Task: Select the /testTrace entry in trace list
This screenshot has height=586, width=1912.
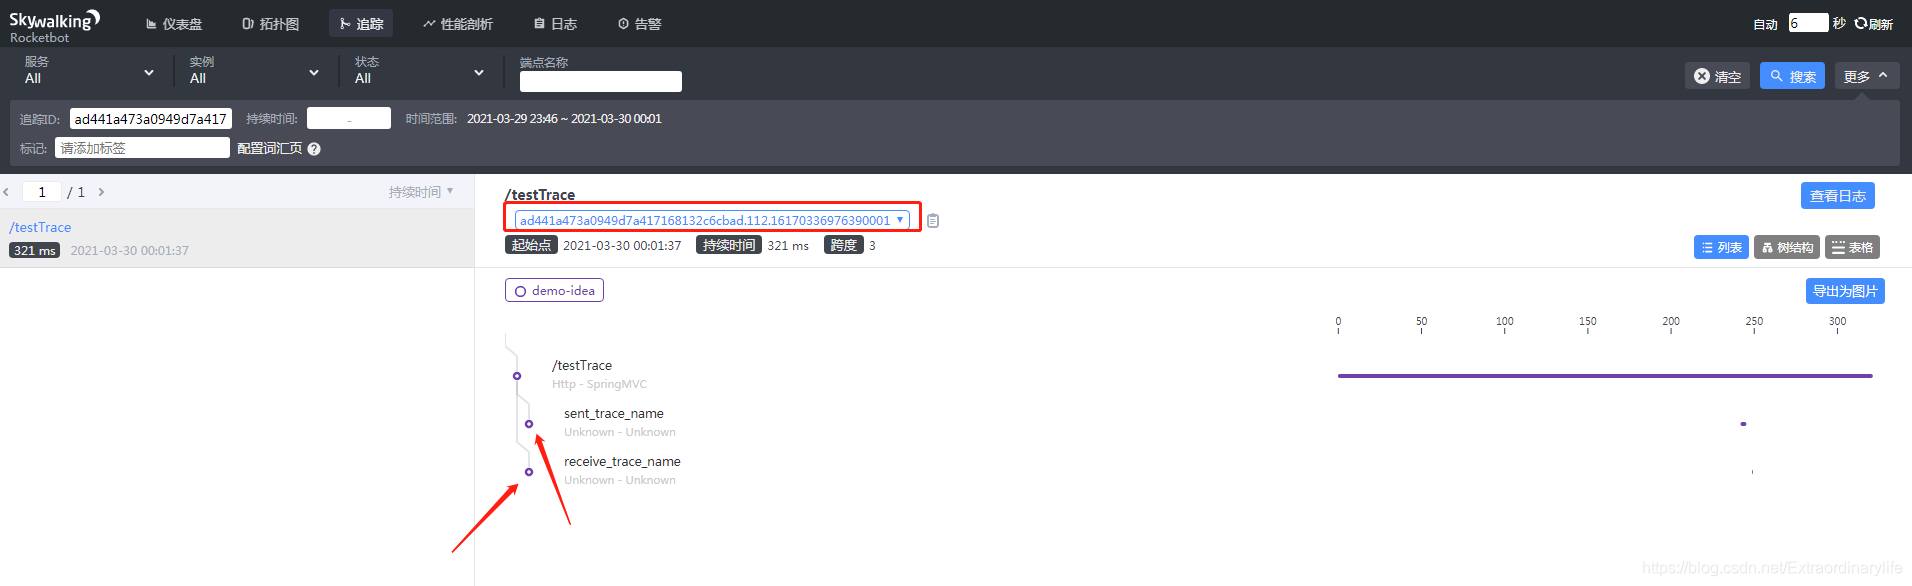Action: click(237, 238)
